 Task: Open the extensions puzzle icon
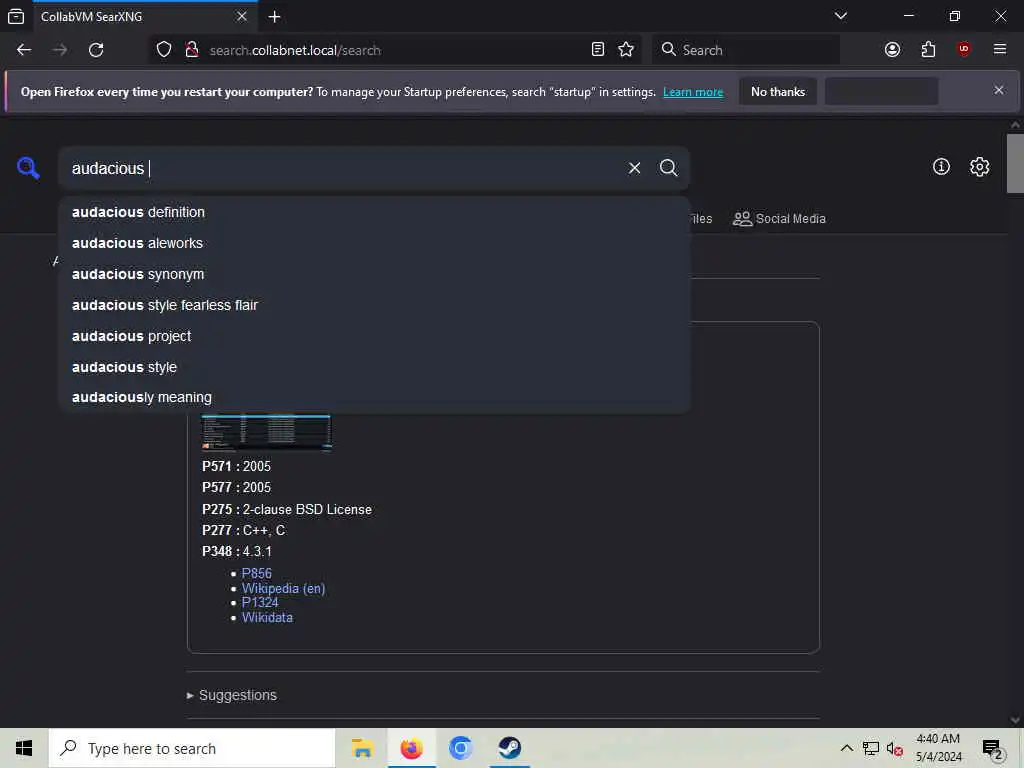click(x=928, y=50)
